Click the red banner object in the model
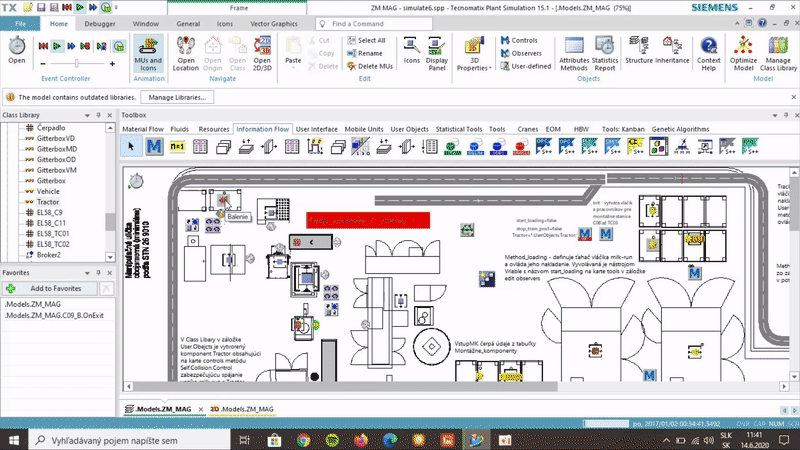 [368, 220]
